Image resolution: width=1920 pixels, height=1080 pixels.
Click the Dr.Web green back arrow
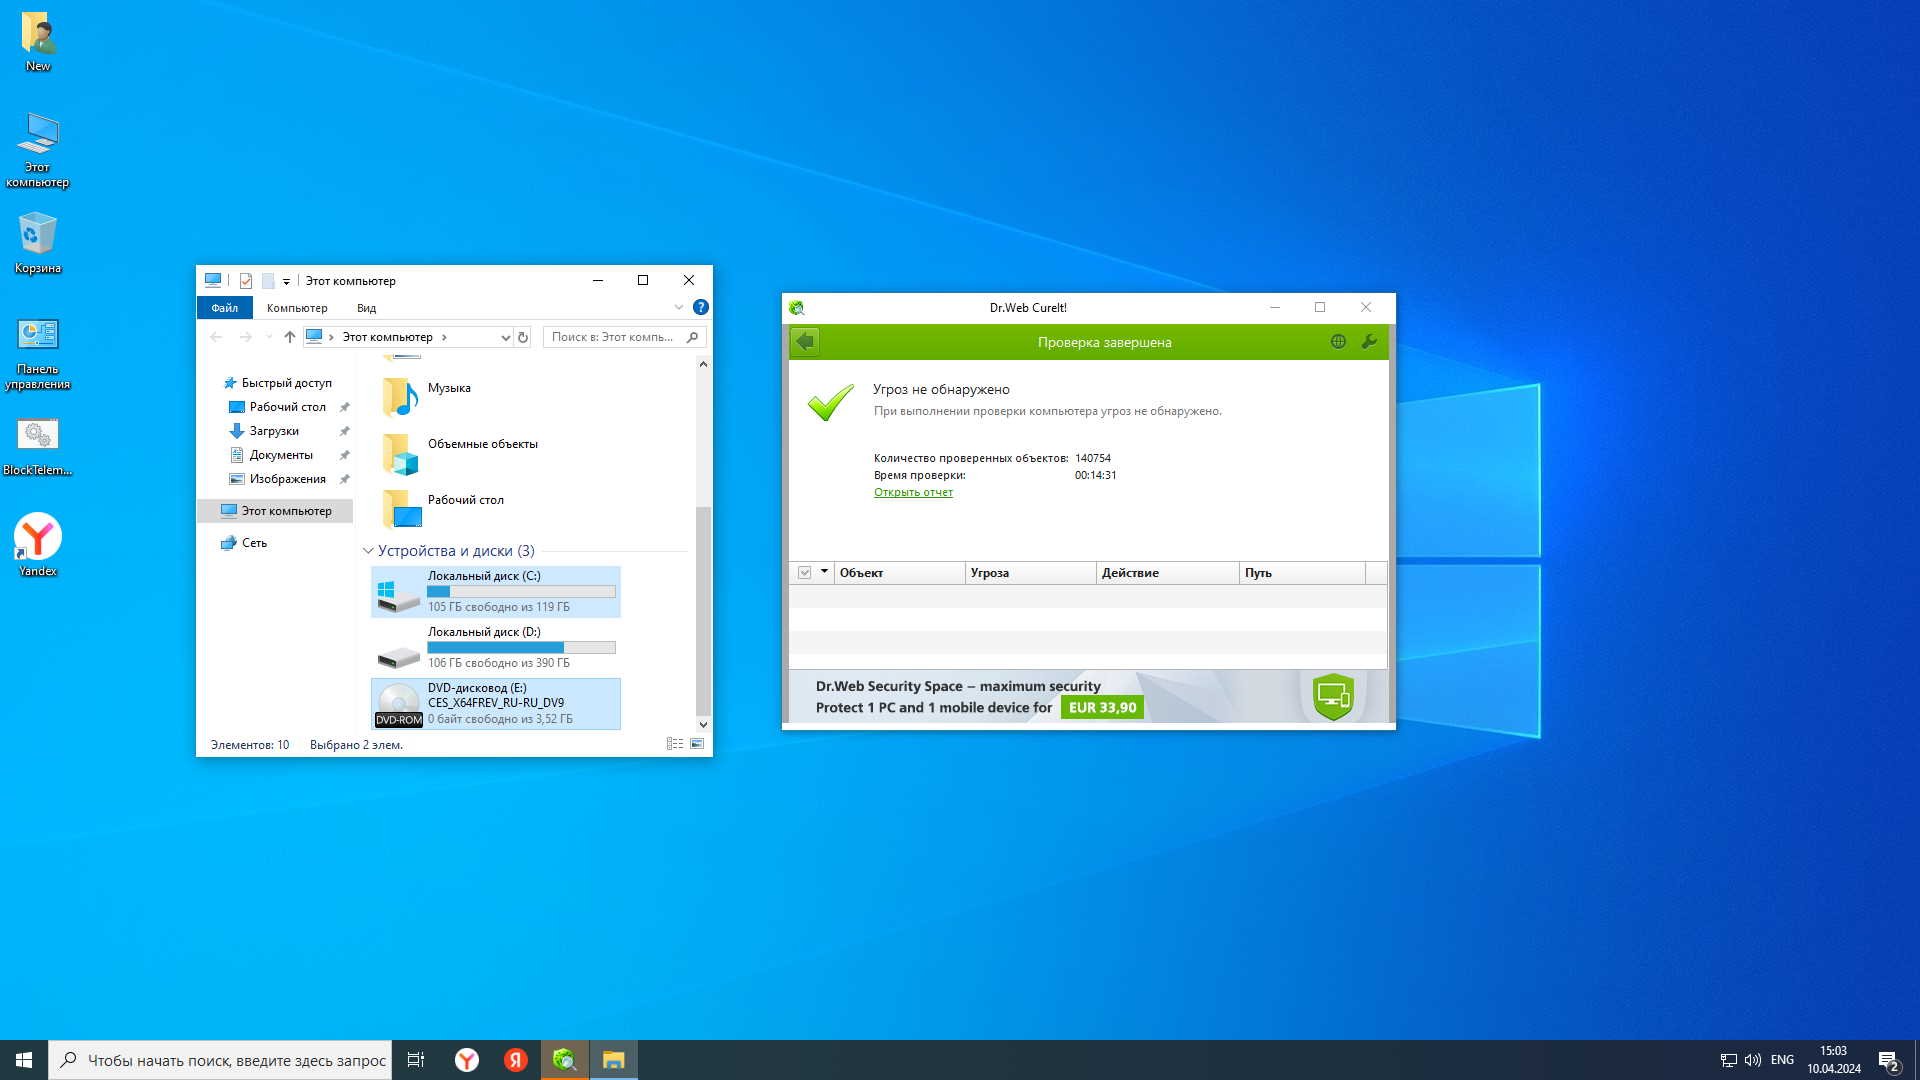[805, 342]
